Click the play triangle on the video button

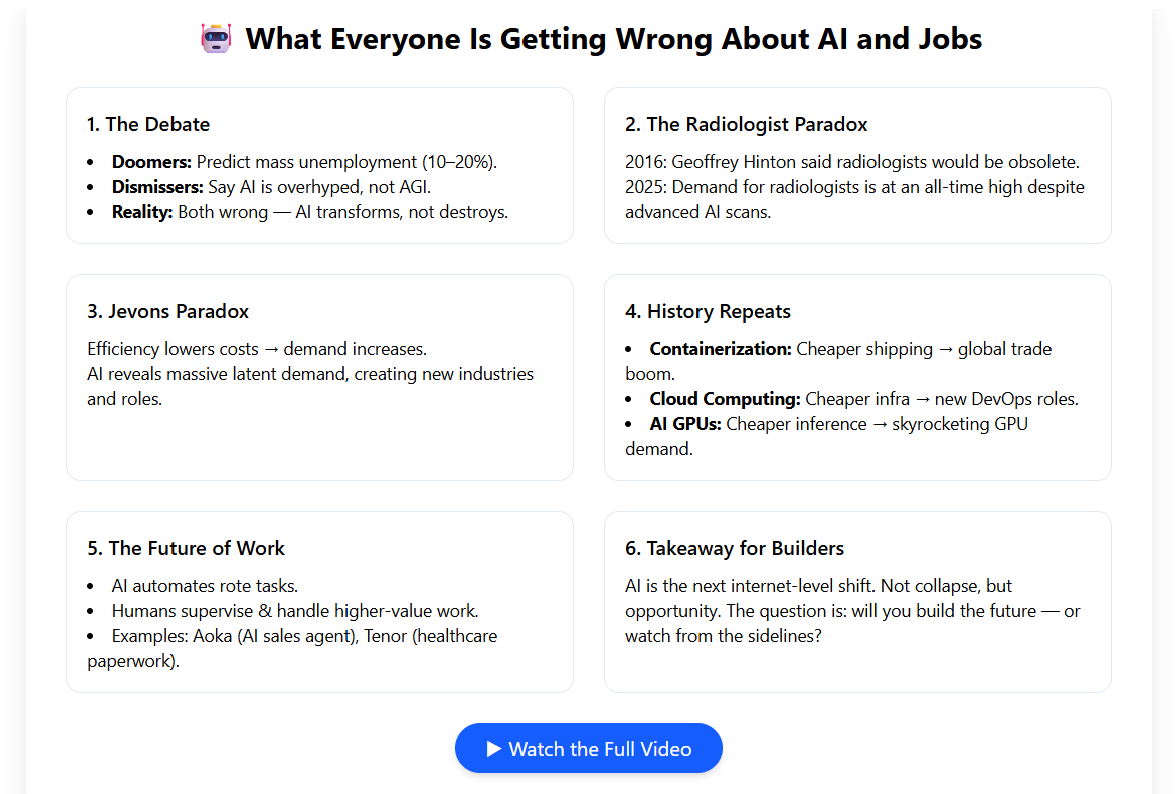pyautogui.click(x=494, y=749)
